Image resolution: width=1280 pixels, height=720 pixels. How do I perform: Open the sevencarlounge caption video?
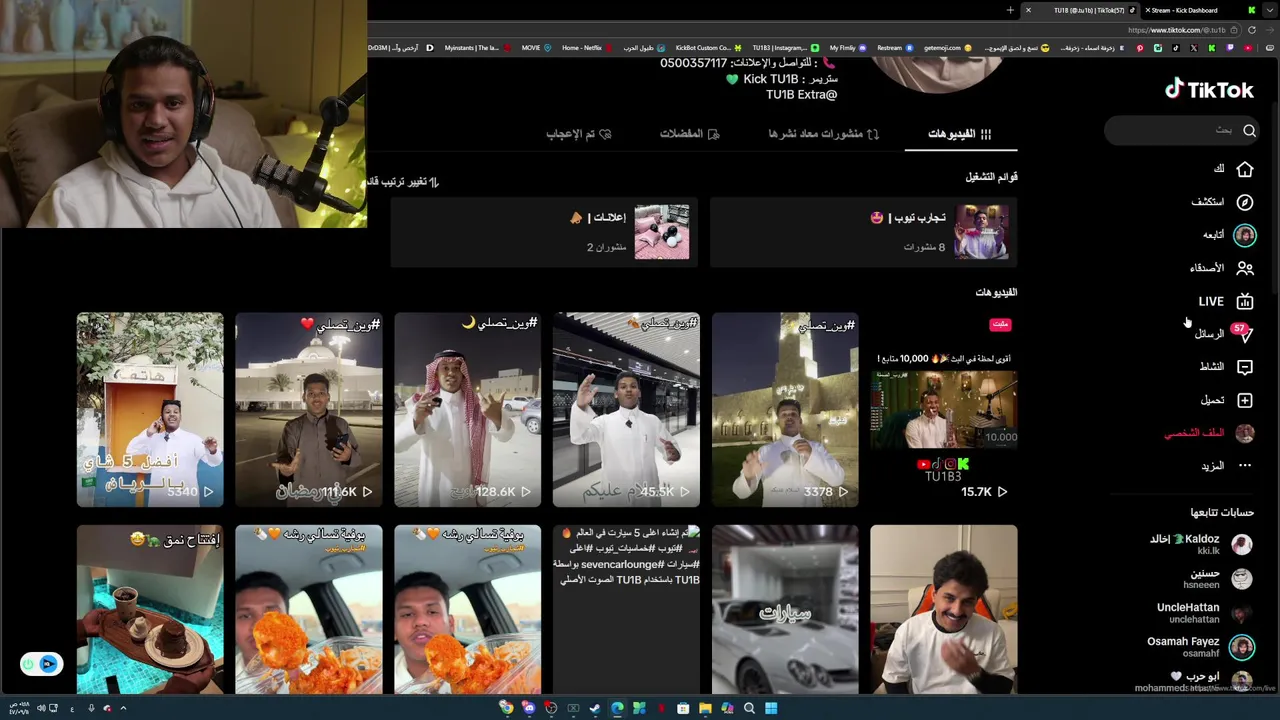point(626,609)
